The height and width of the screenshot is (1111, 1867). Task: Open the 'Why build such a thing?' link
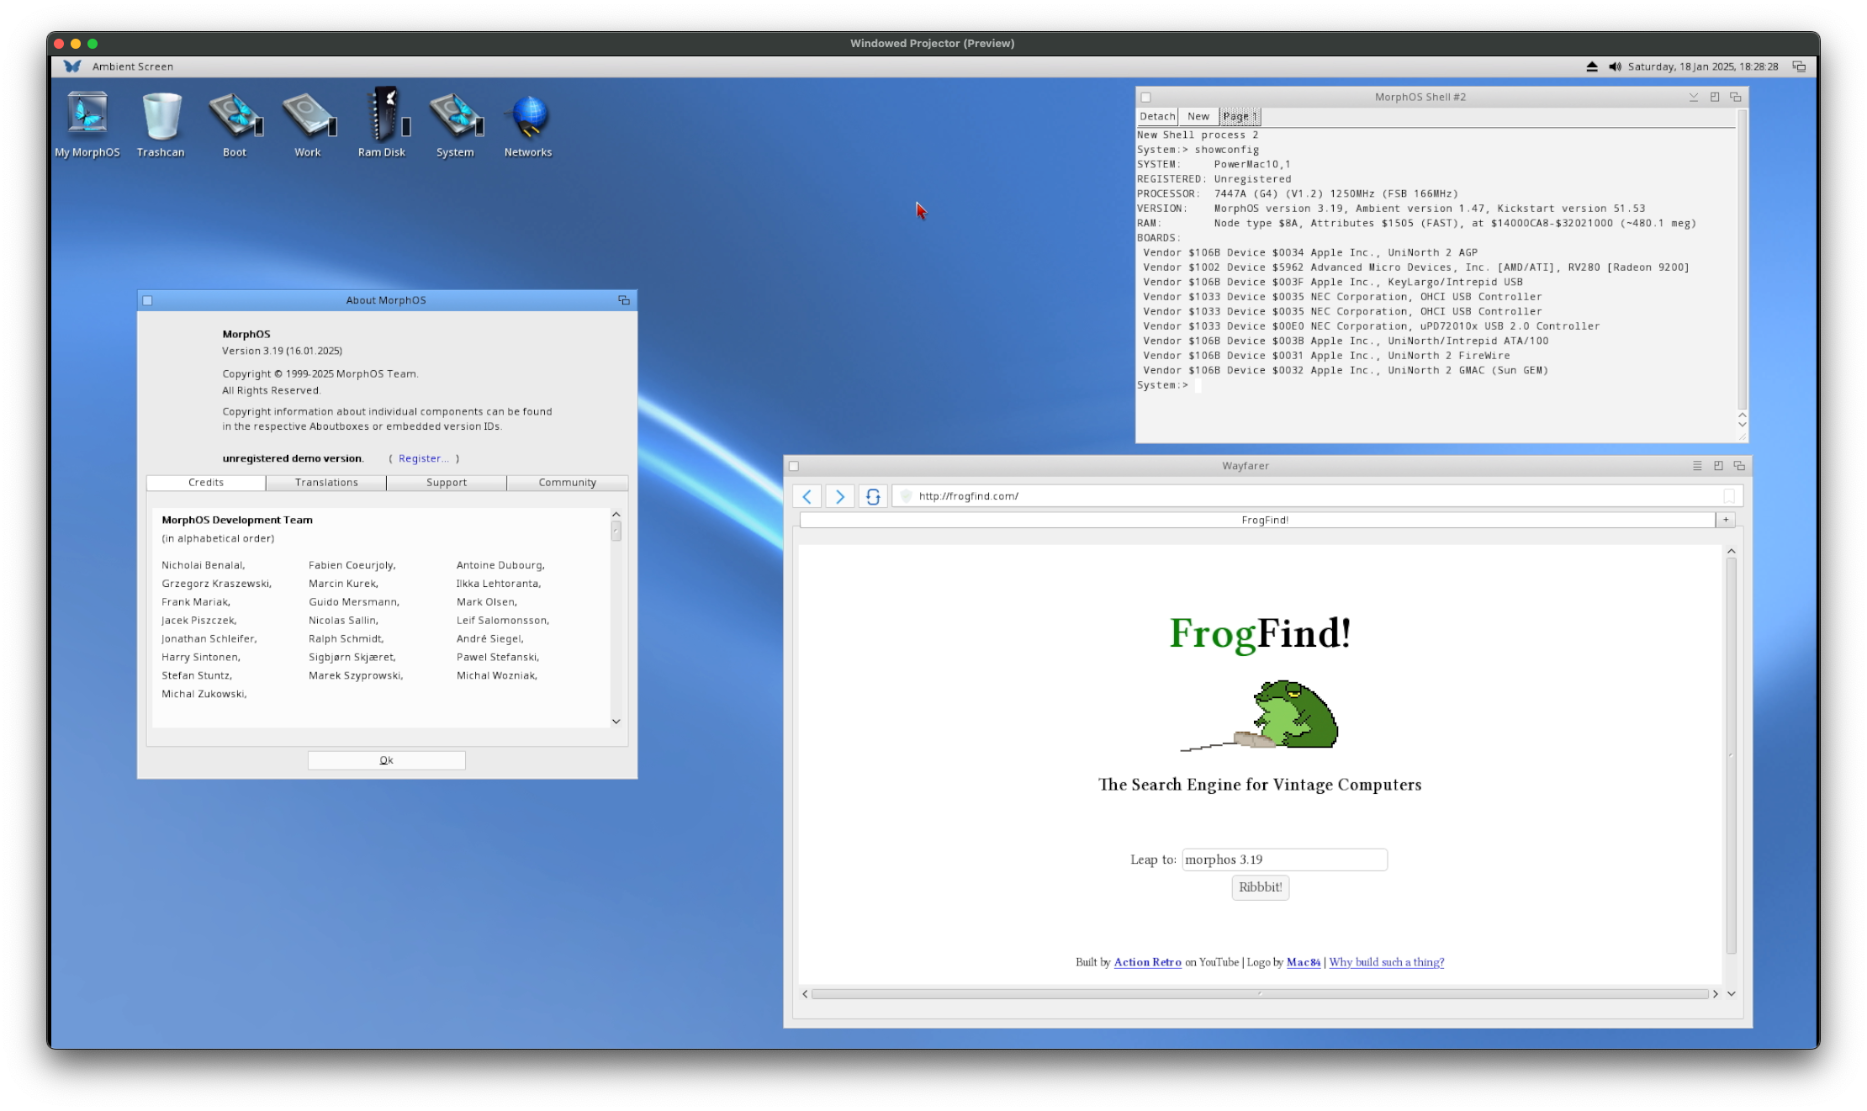(1386, 962)
